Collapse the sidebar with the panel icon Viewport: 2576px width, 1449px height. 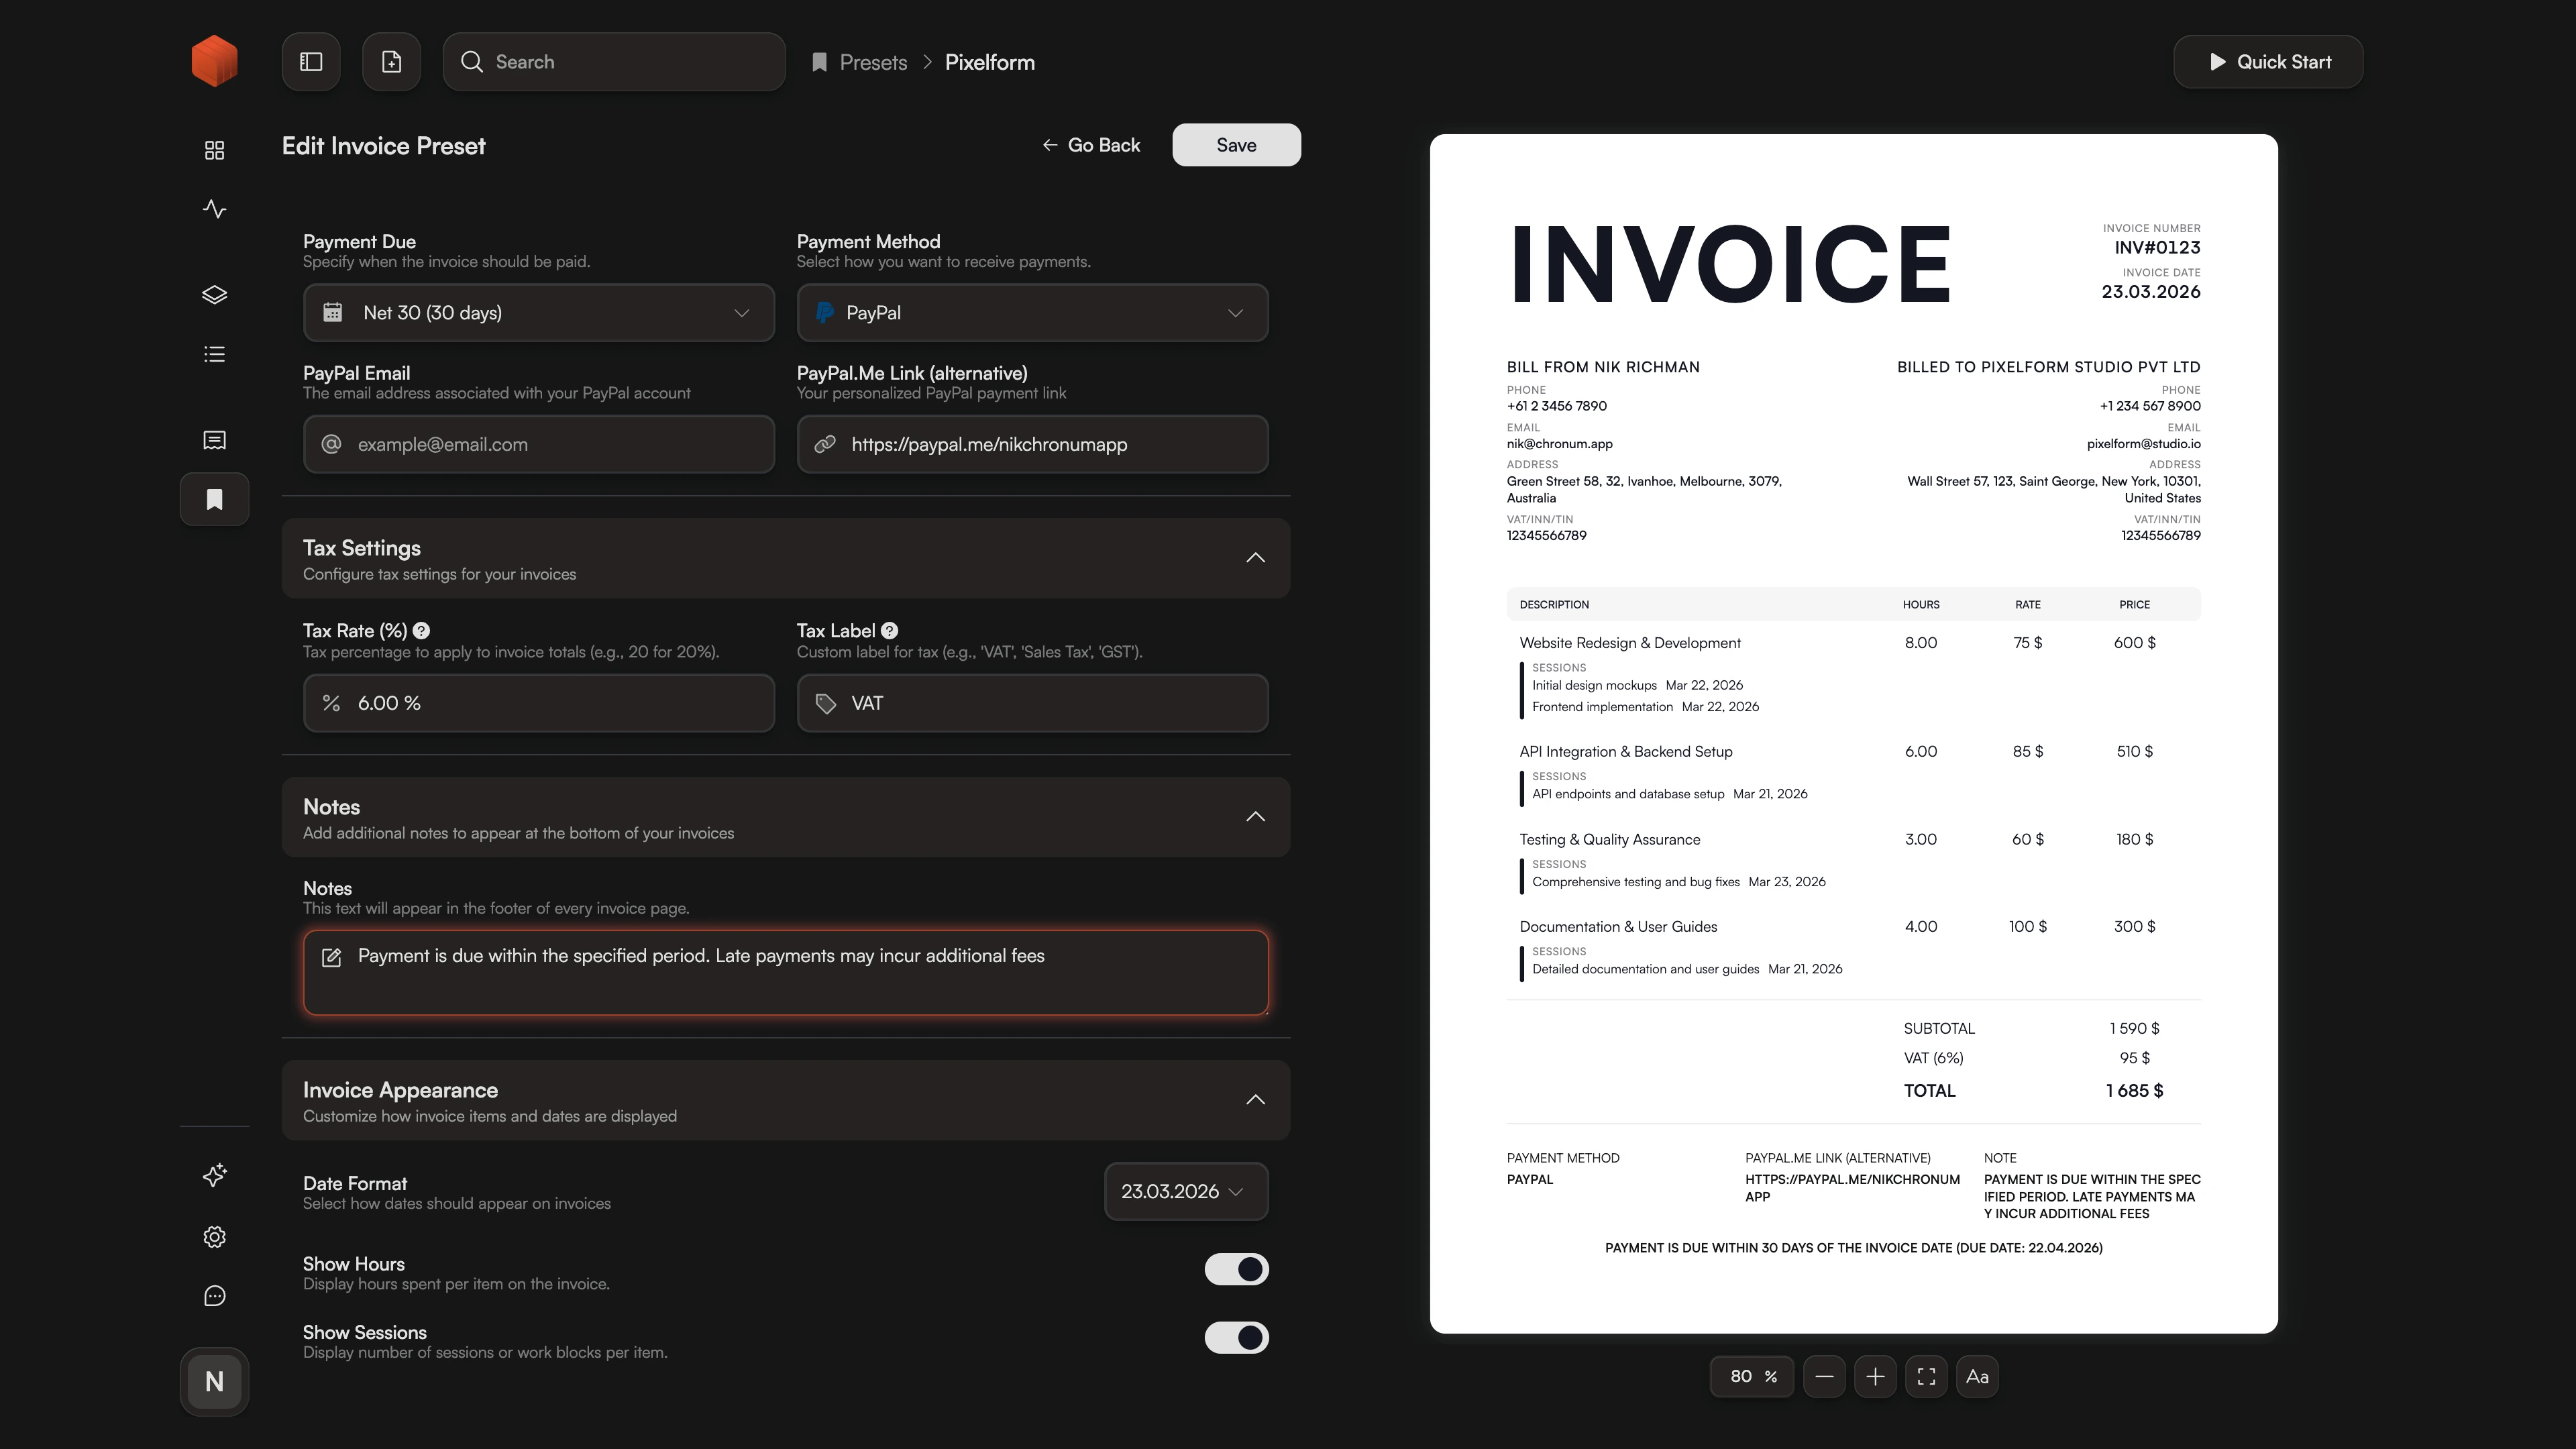tap(310, 61)
